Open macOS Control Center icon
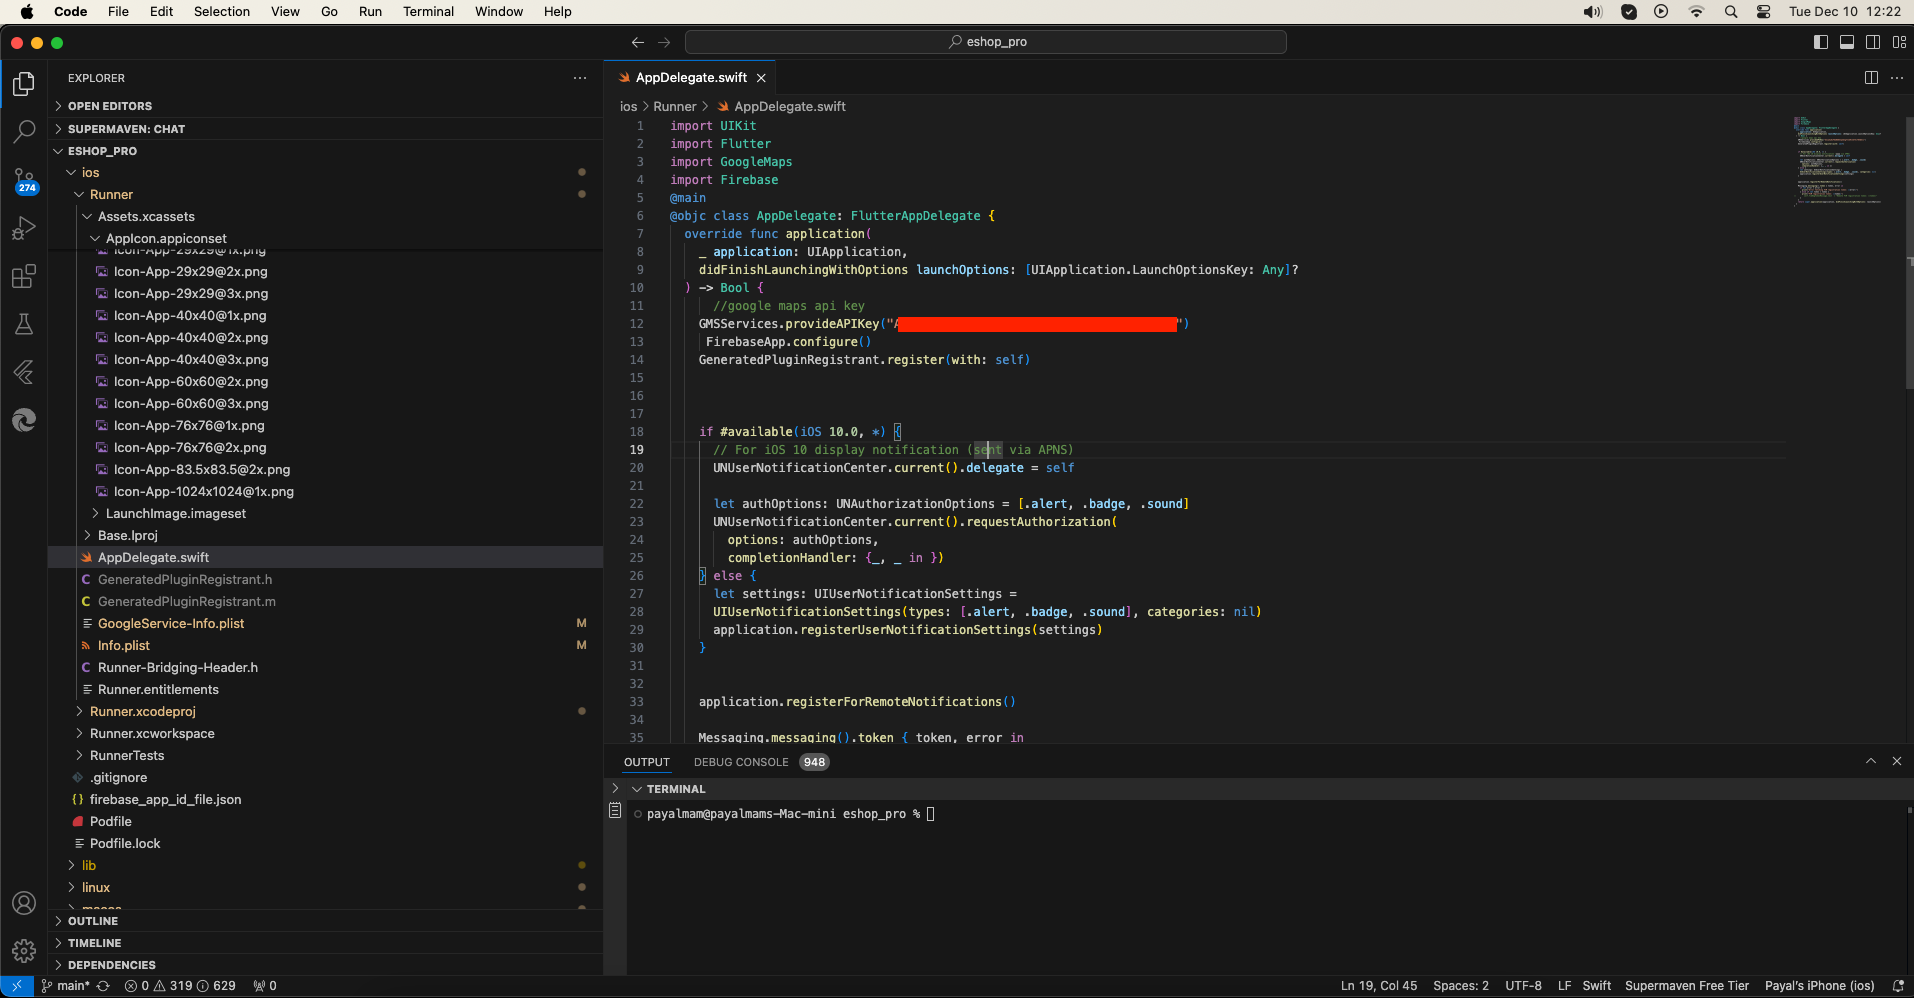This screenshot has width=1914, height=998. (x=1764, y=12)
